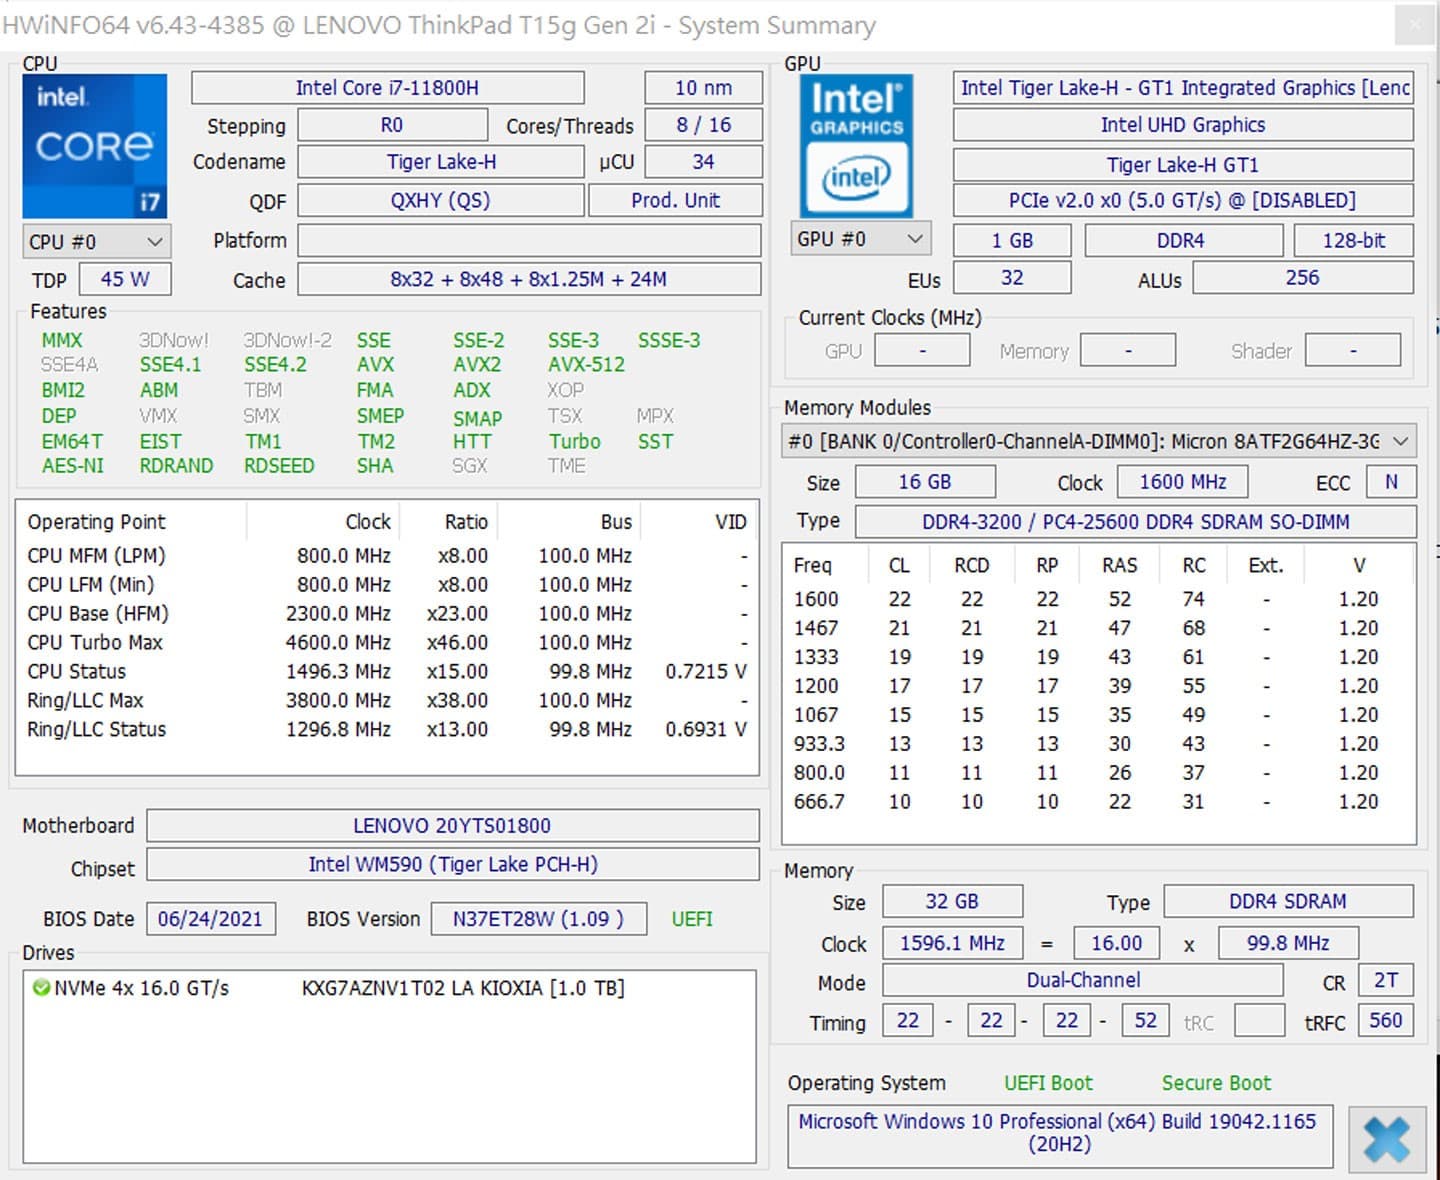Click the 45 W TDP field
This screenshot has width=1440, height=1180.
125,280
